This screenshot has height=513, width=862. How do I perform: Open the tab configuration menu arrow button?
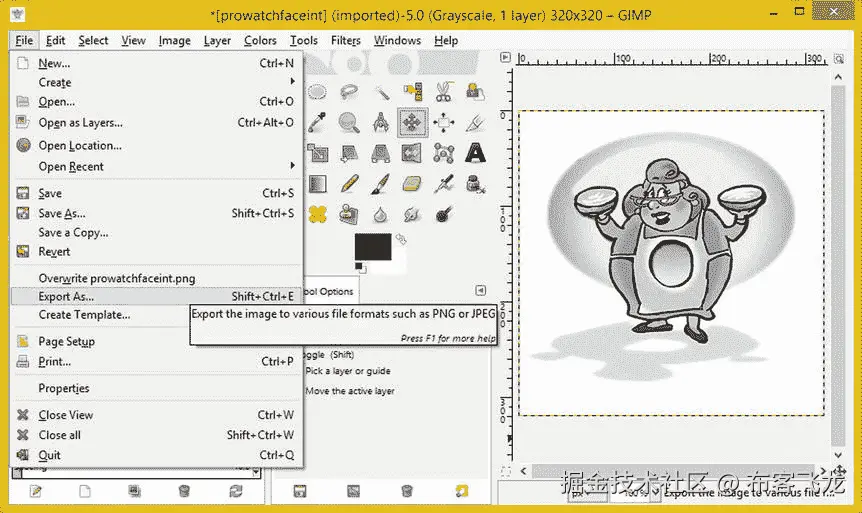pos(480,290)
